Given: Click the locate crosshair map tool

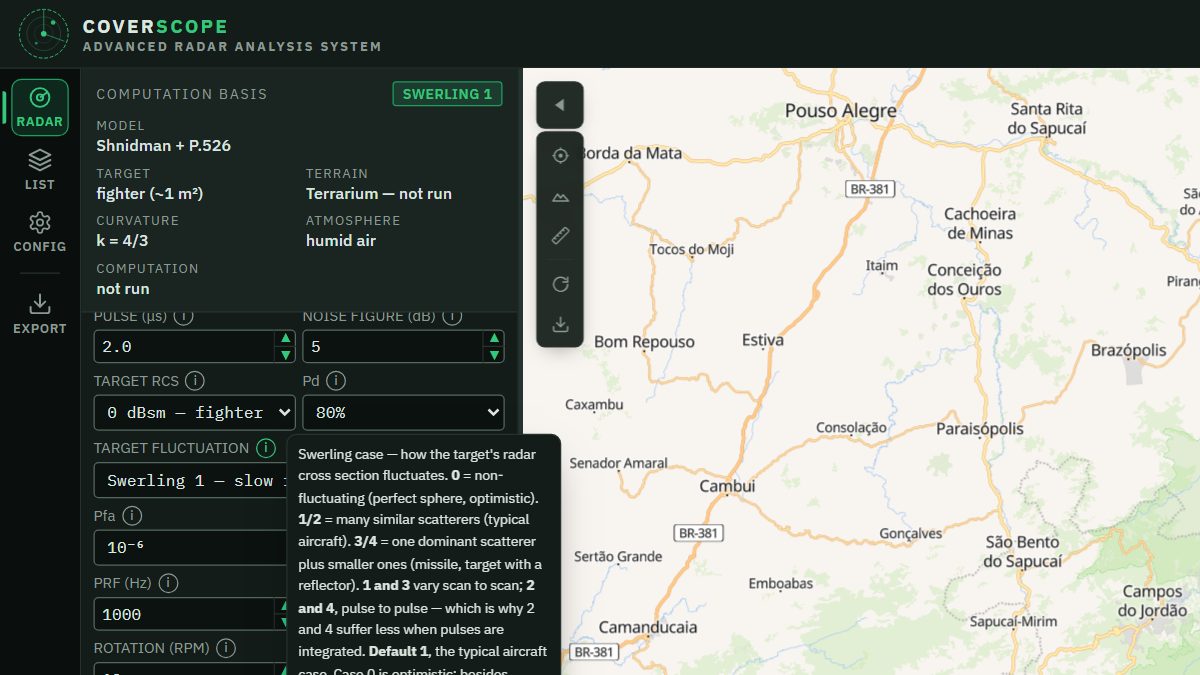Looking at the screenshot, I should [560, 156].
